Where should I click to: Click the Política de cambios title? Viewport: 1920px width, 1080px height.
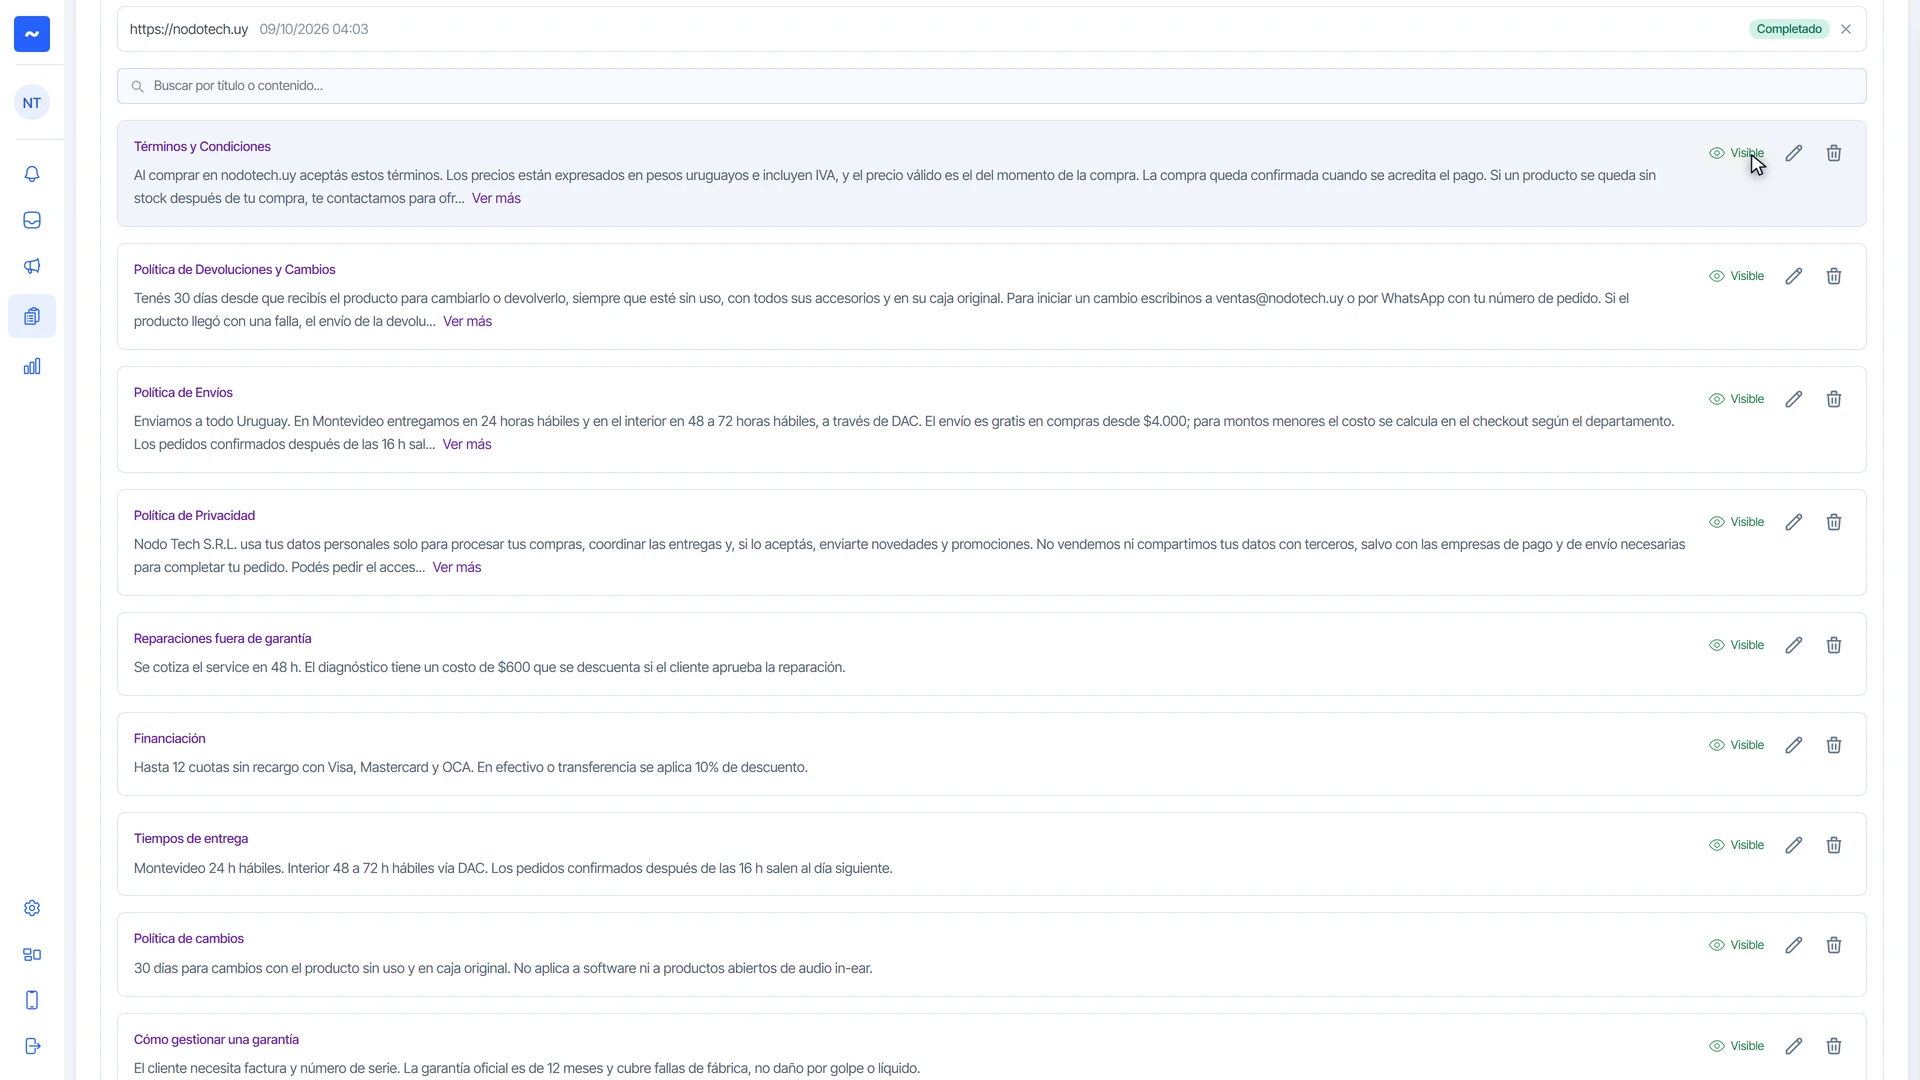189,938
